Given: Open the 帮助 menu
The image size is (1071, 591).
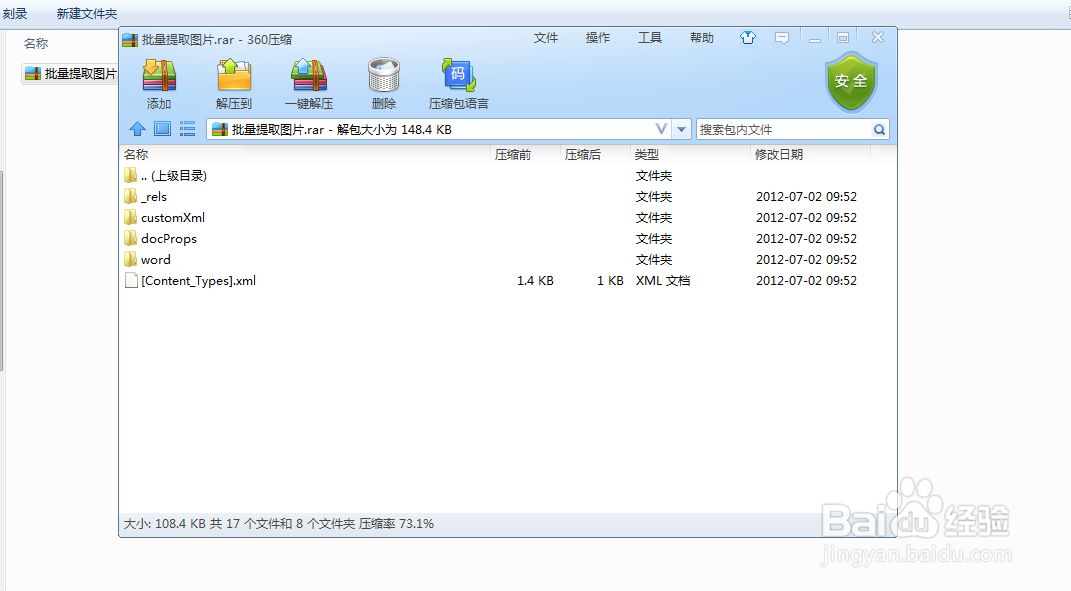Looking at the screenshot, I should pyautogui.click(x=701, y=38).
